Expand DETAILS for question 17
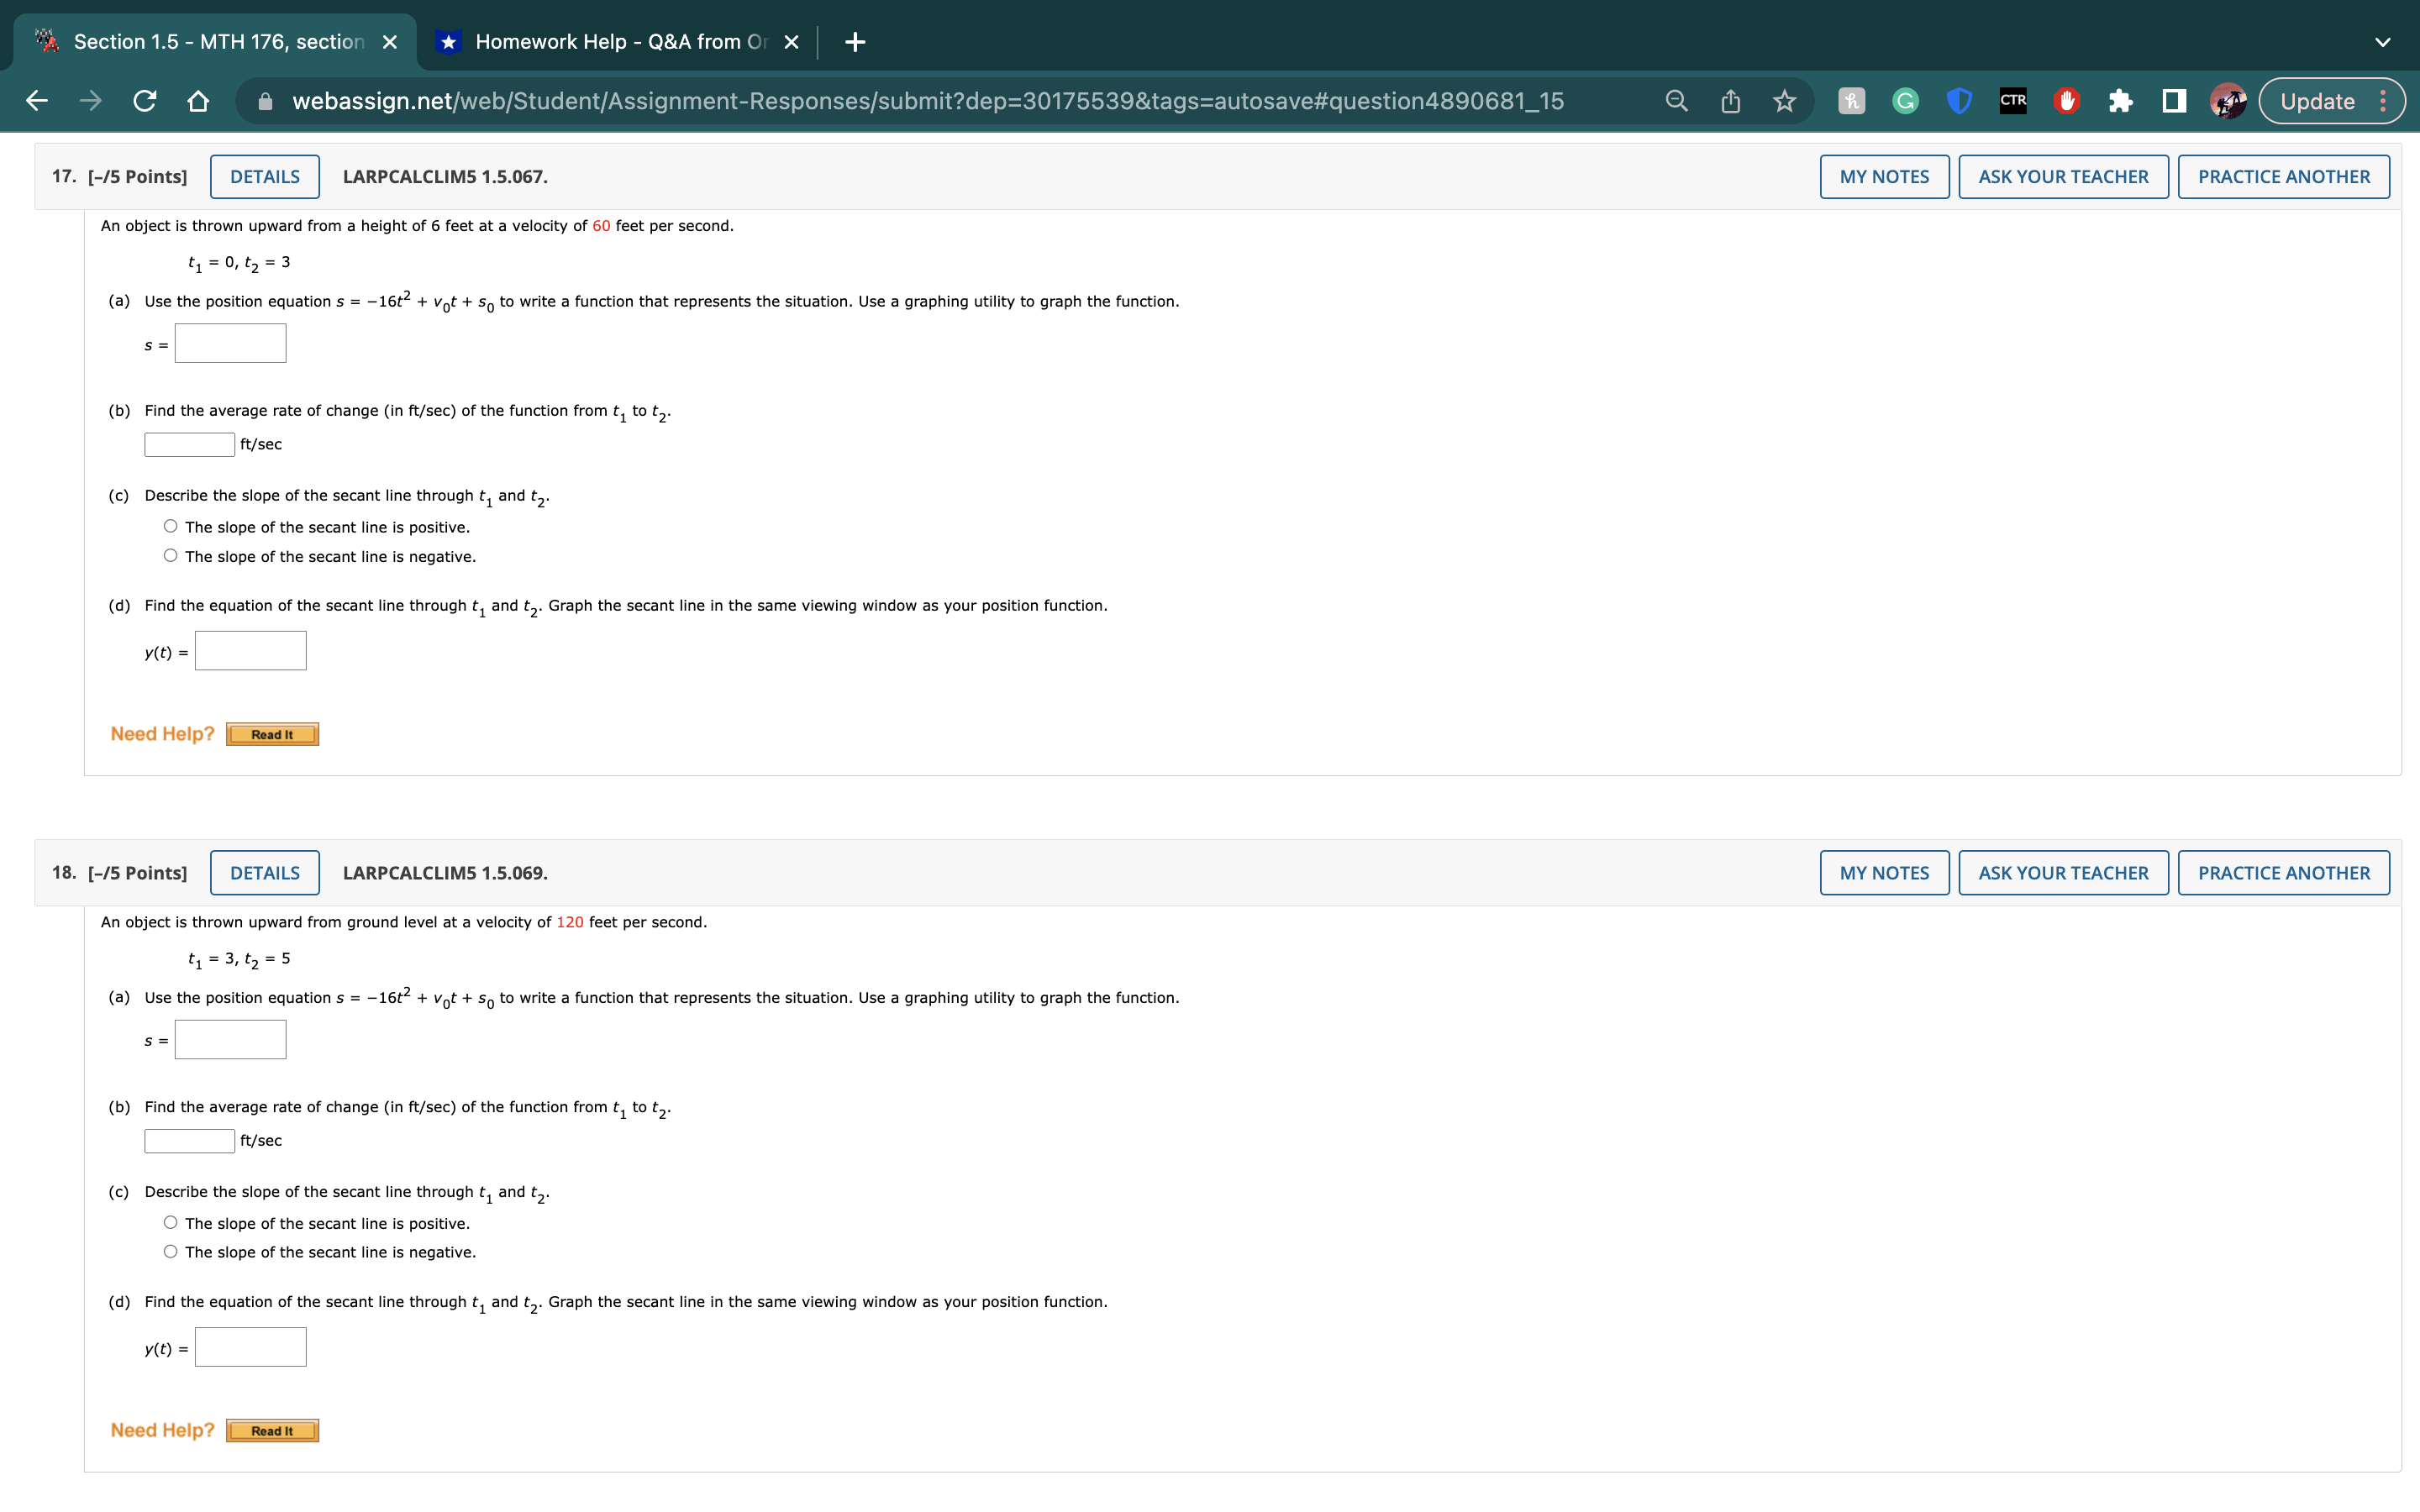The image size is (2420, 1512). click(x=265, y=177)
